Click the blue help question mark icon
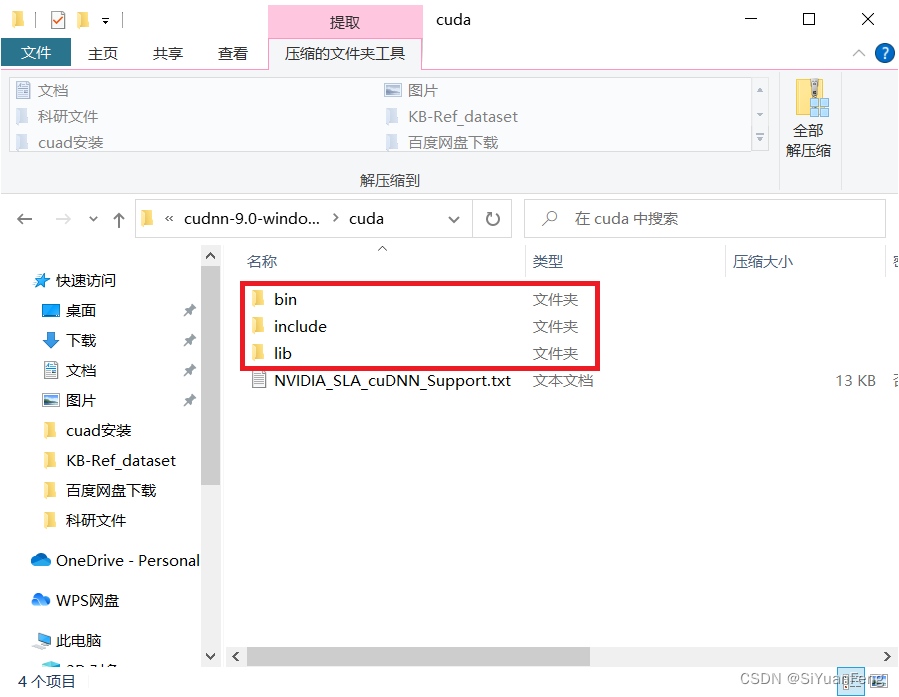Screen dimensions: 899x697 [x=885, y=53]
